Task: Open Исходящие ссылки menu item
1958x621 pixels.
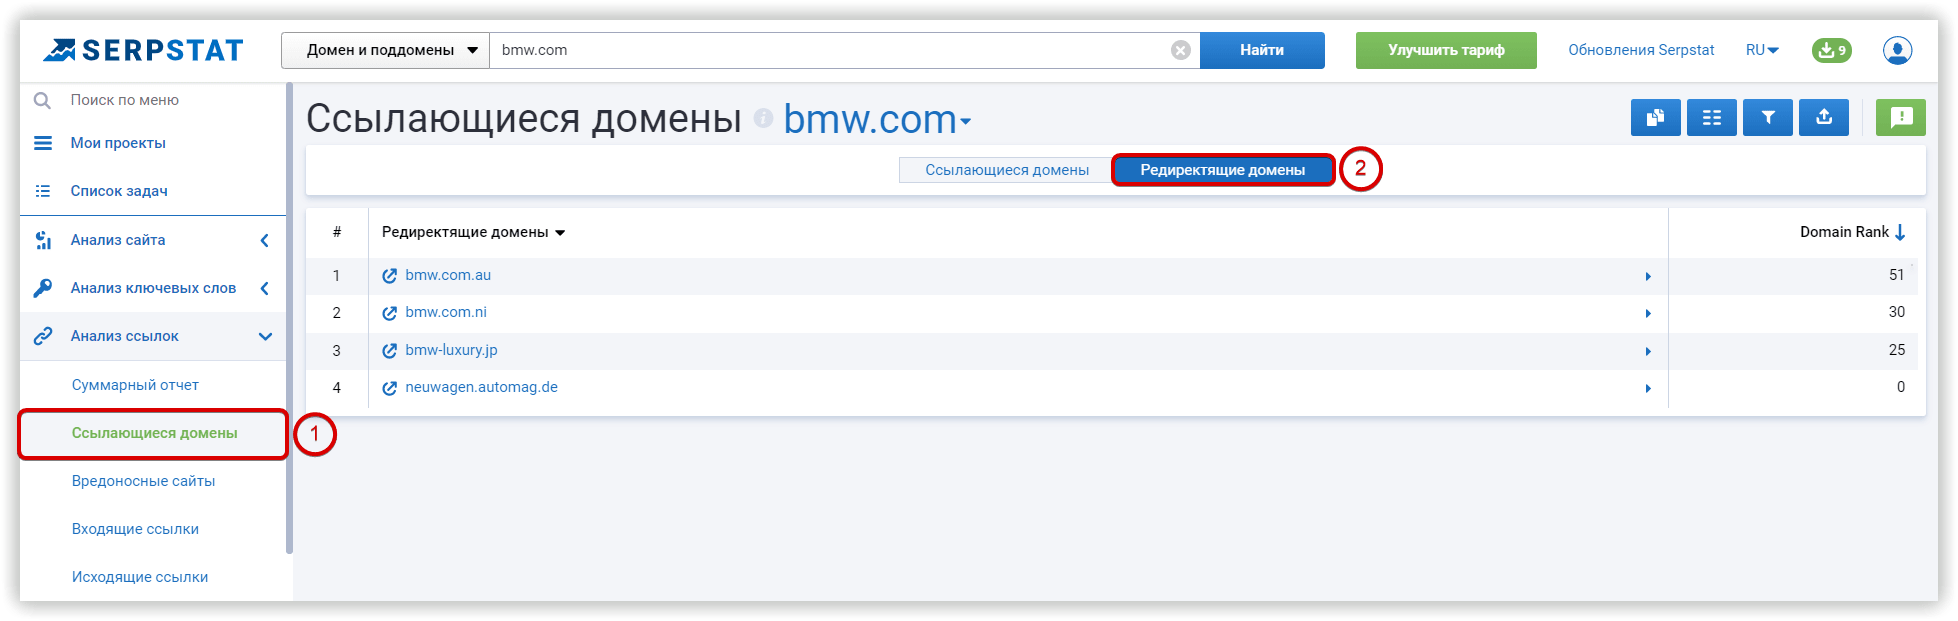Action: point(140,577)
